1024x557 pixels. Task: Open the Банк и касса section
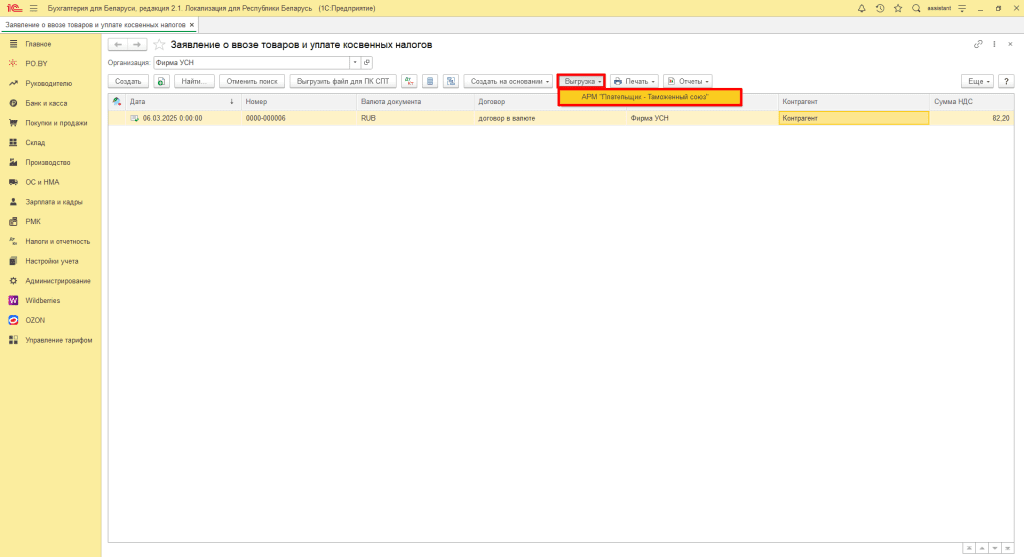[x=47, y=103]
